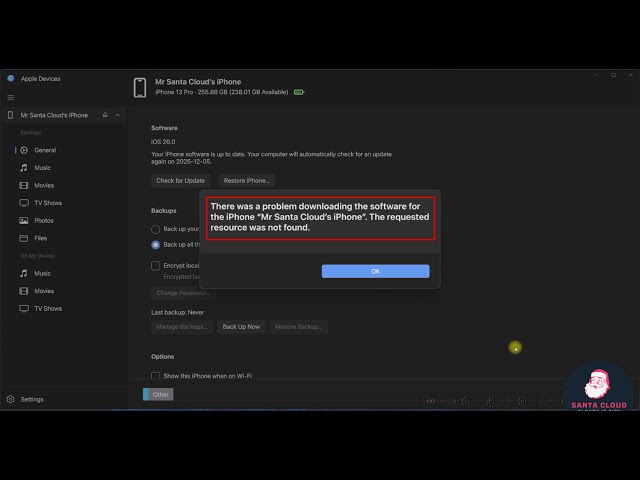Image resolution: width=640 pixels, height=480 pixels.
Task: Open the hamburger navigation menu icon
Action: point(11,98)
